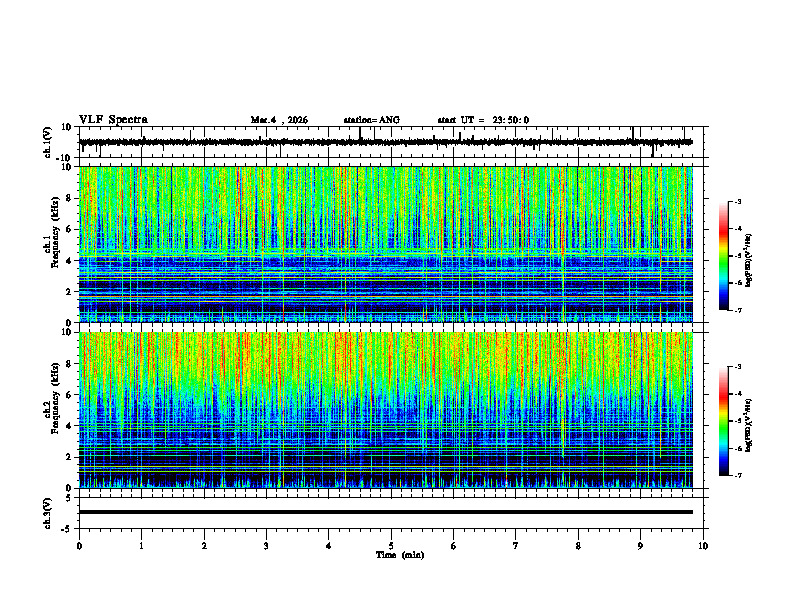The width and height of the screenshot is (792, 612).
Task: Click the ch.2 spectrogram color scale bar
Action: [x=723, y=421]
